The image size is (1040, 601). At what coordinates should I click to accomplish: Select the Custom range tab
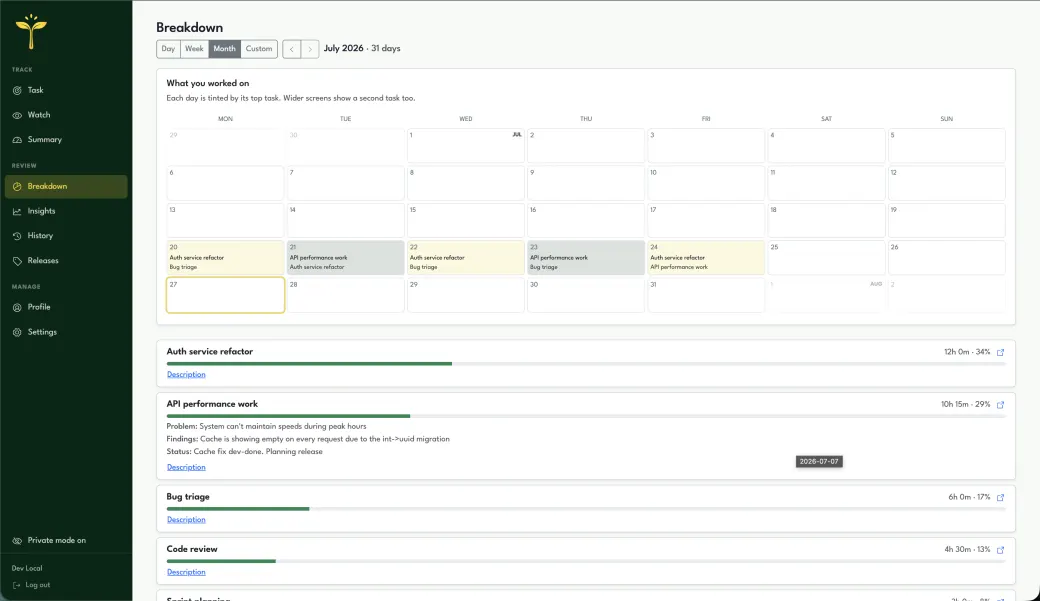259,49
